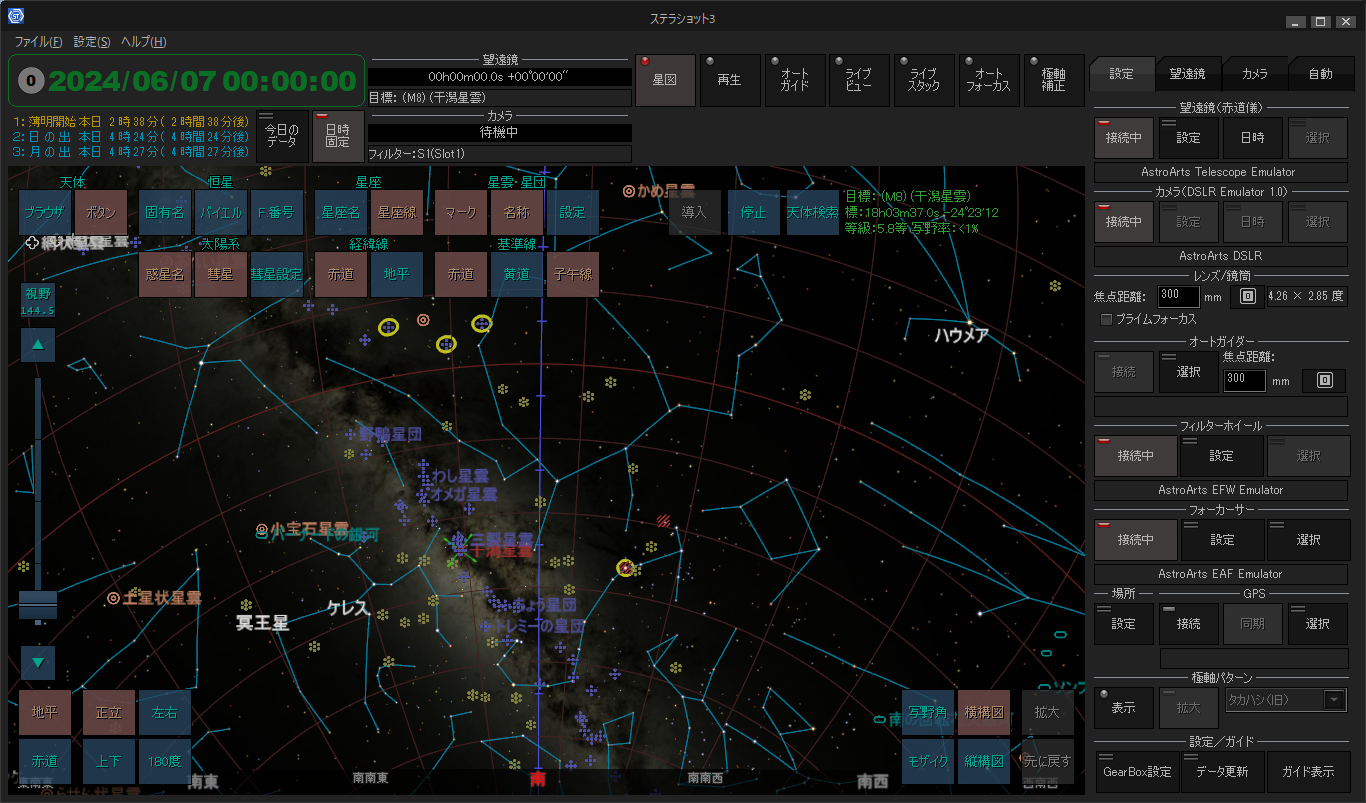Viewport: 1366px width, 803px height.
Task: Click the ステラショット3 app icon in the title bar
Action: click(x=16, y=15)
